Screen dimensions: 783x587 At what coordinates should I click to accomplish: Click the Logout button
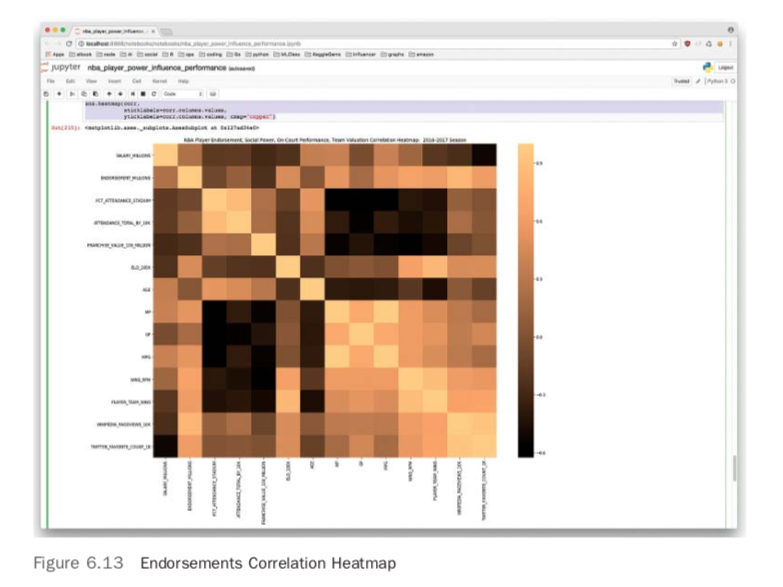(x=726, y=67)
